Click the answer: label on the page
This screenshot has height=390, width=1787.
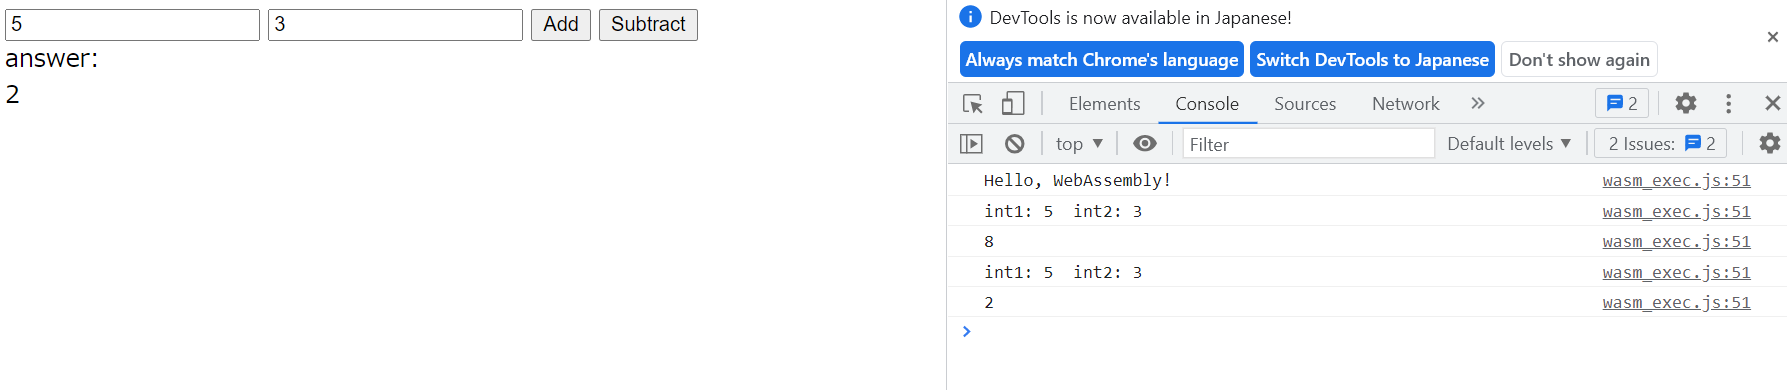[x=52, y=59]
